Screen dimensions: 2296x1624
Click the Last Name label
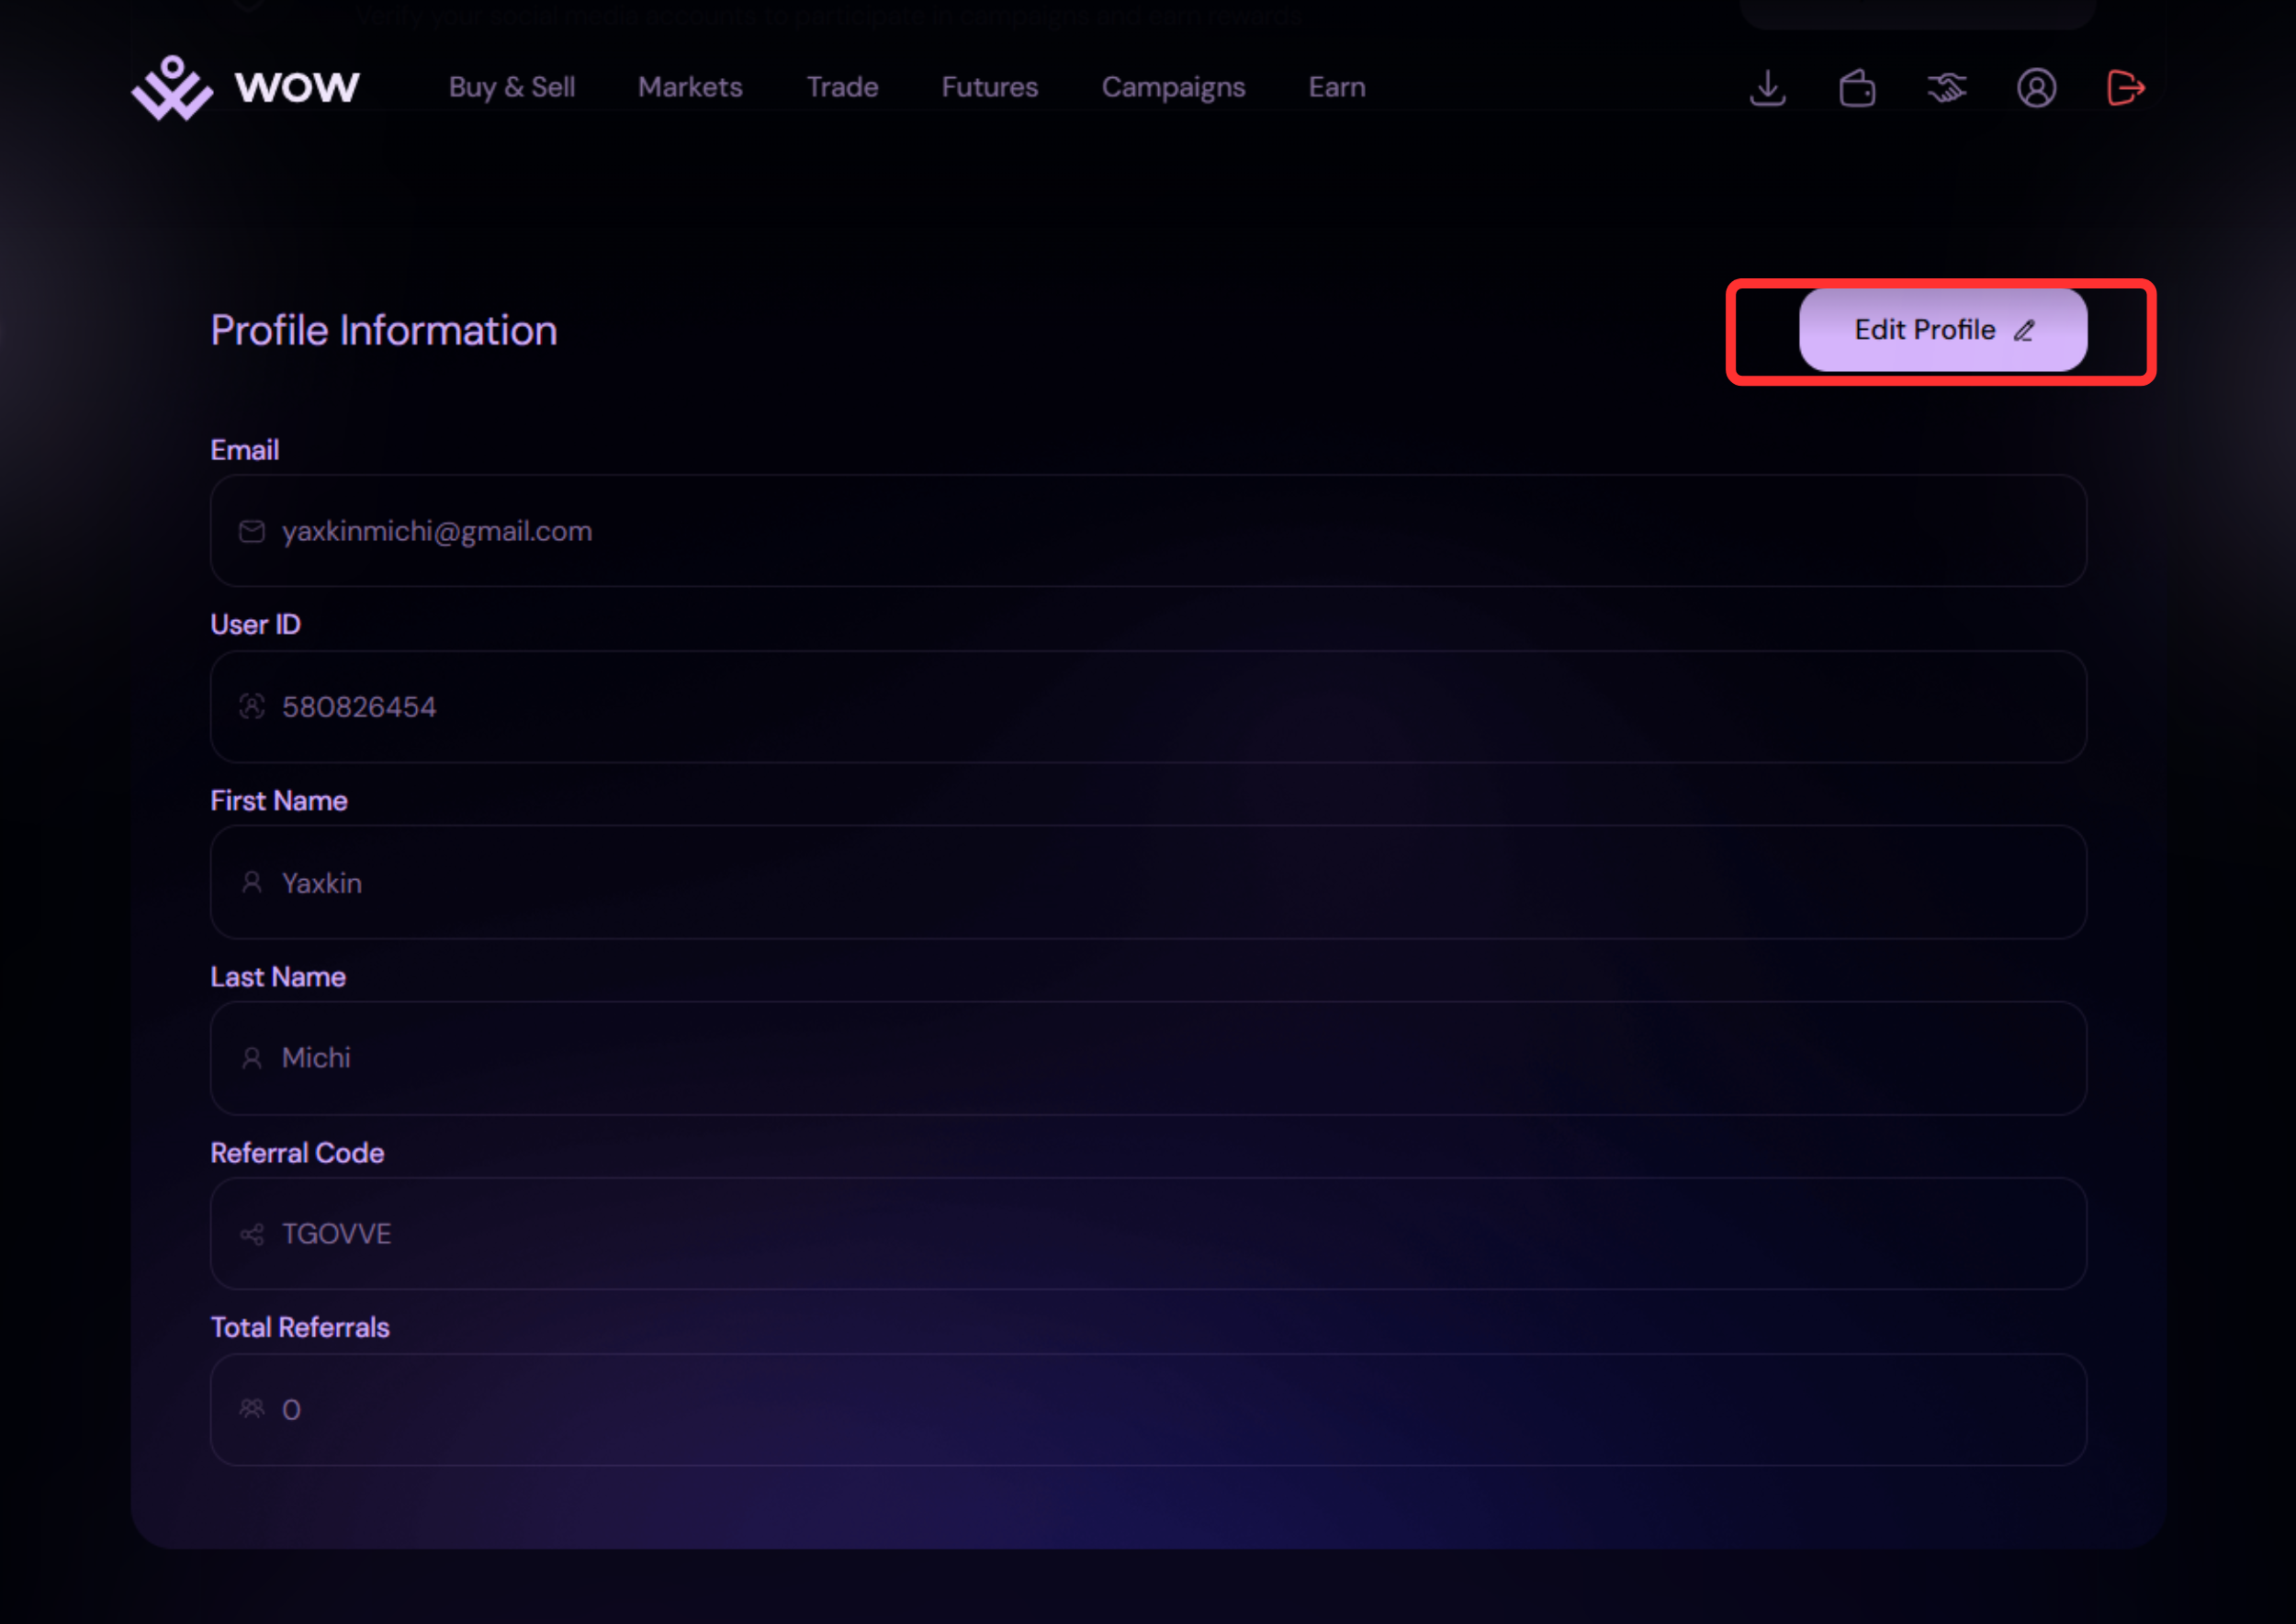(278, 977)
